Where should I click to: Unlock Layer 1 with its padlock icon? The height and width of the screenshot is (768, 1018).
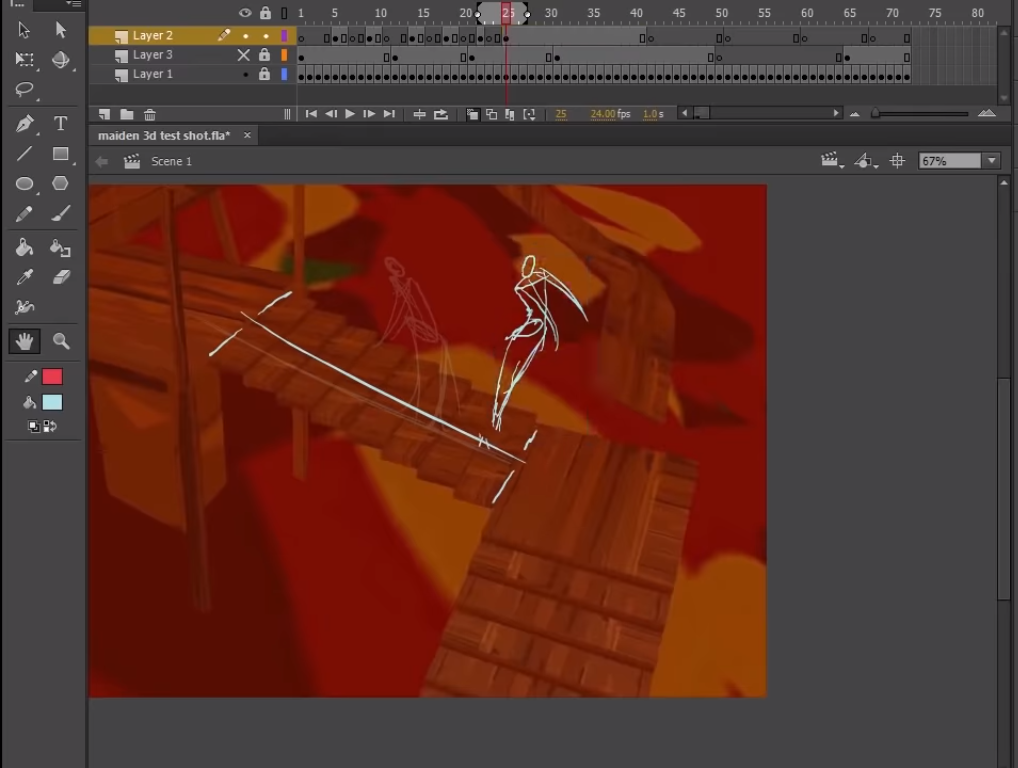pyautogui.click(x=264, y=74)
